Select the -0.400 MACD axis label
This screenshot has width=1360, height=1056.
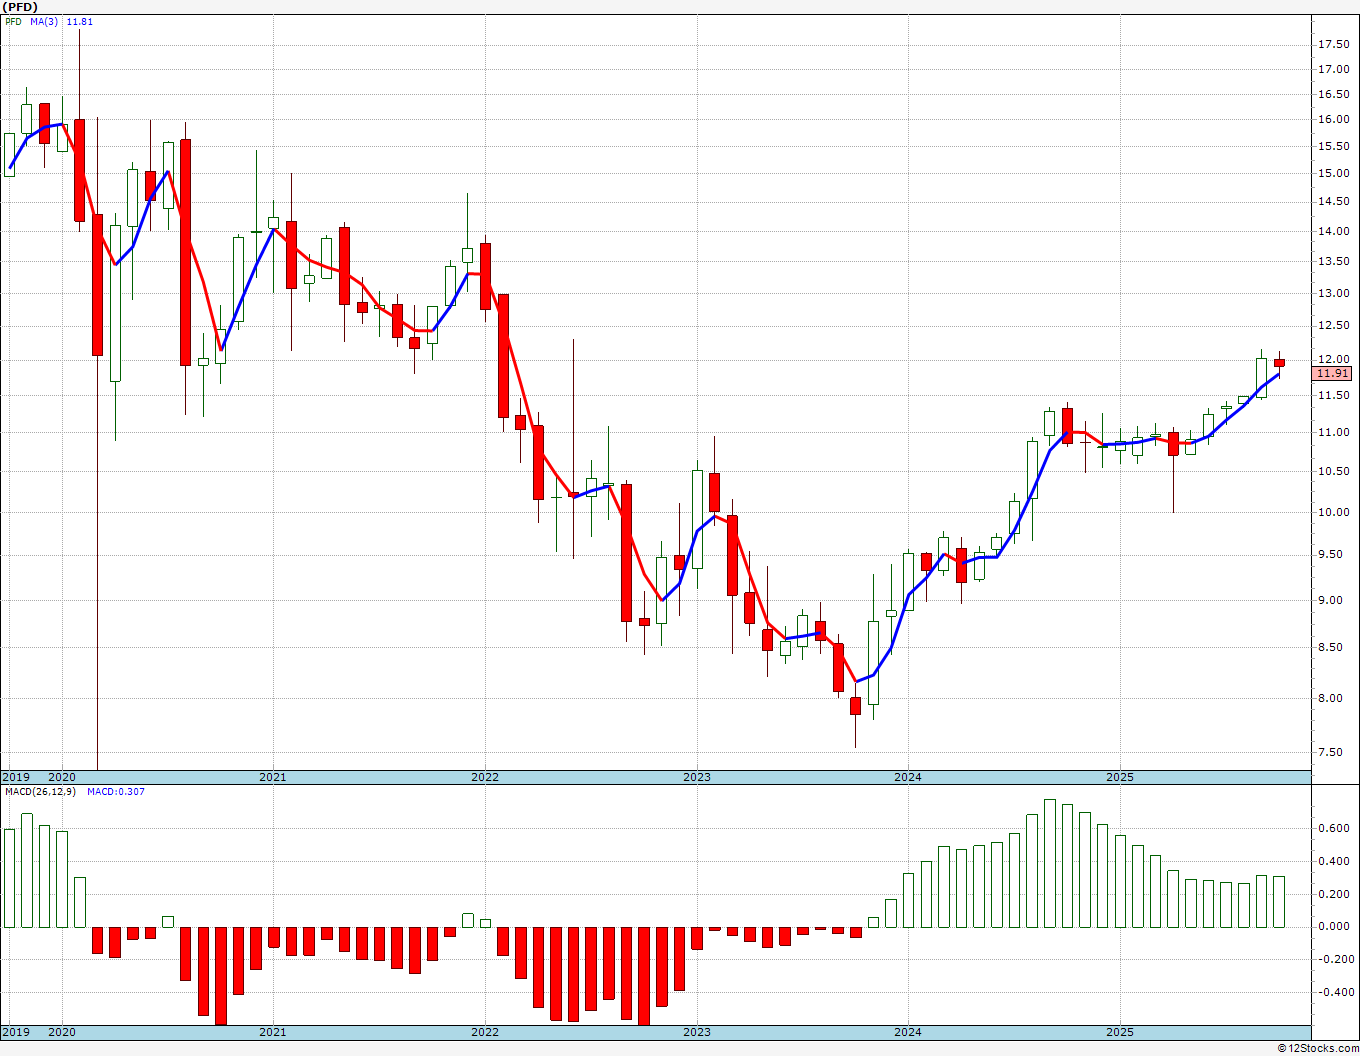(1339, 992)
